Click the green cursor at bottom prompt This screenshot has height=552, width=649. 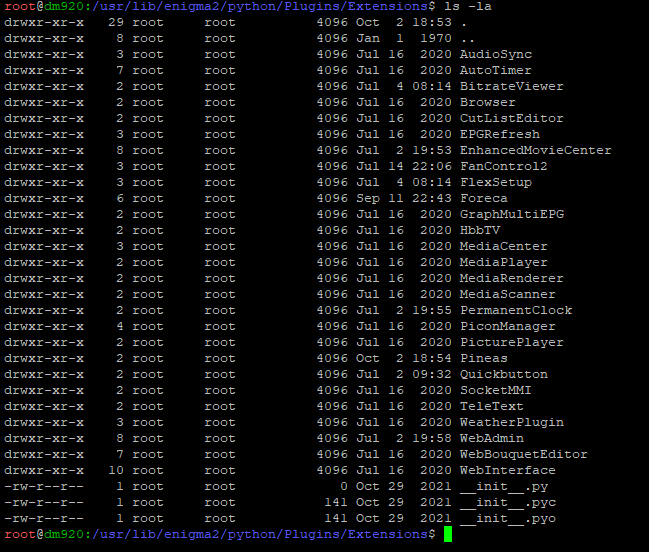click(448, 535)
